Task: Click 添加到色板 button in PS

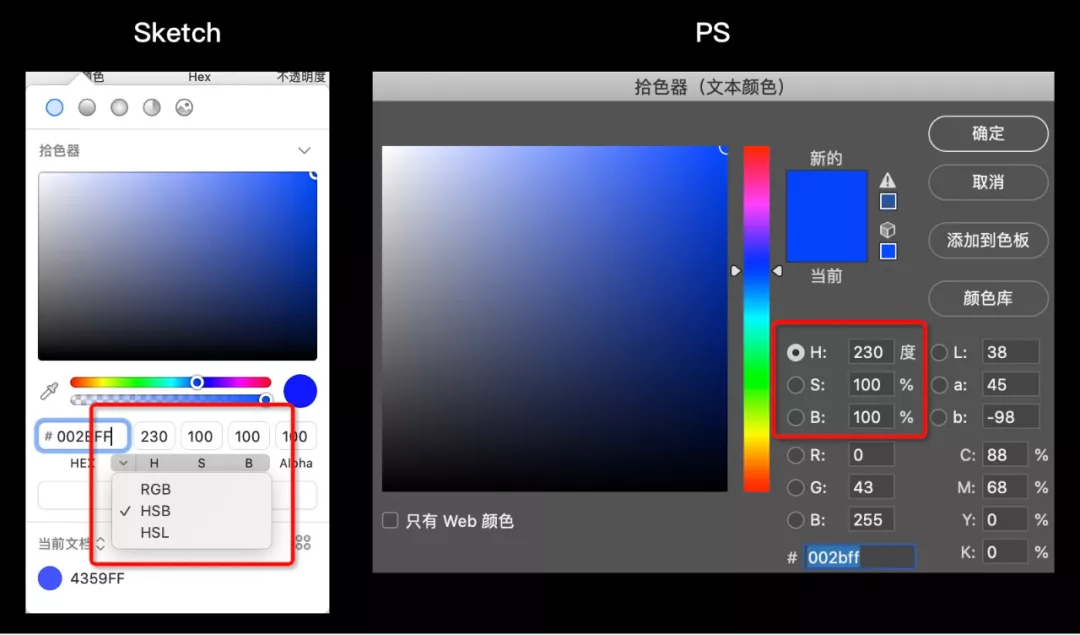Action: point(988,240)
